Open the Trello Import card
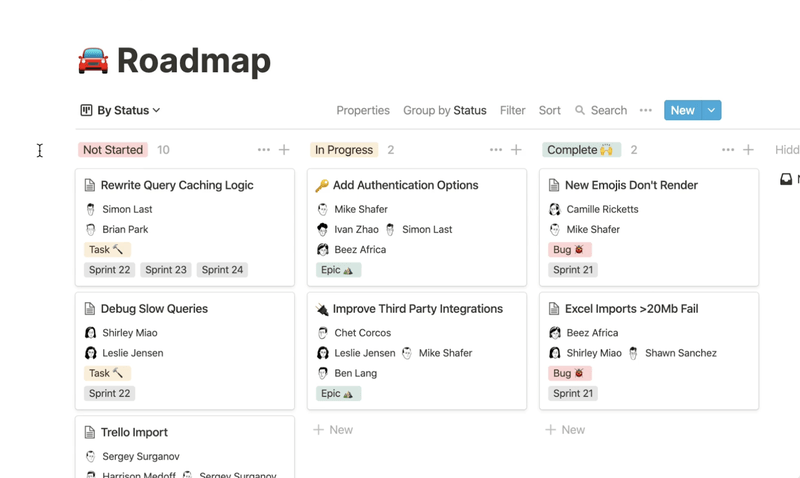 pyautogui.click(x=185, y=447)
